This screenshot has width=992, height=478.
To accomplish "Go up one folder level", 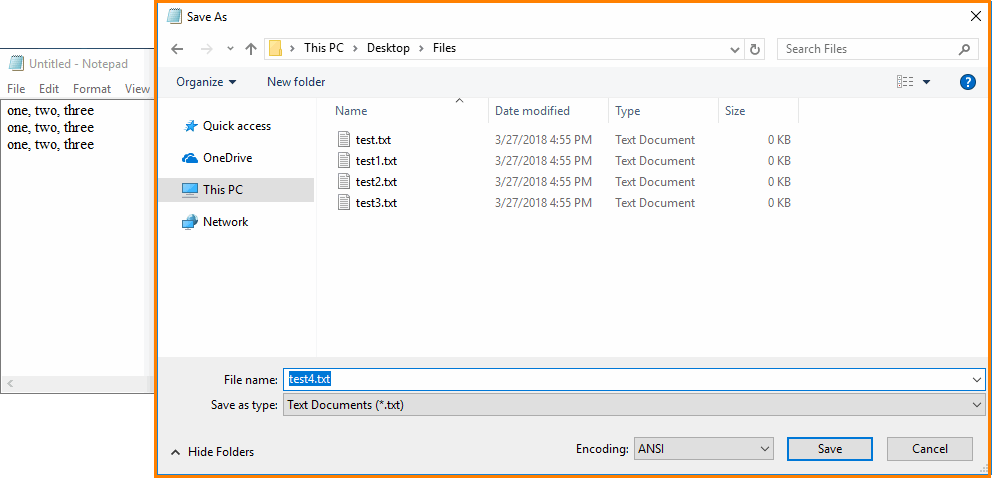I will [x=251, y=49].
